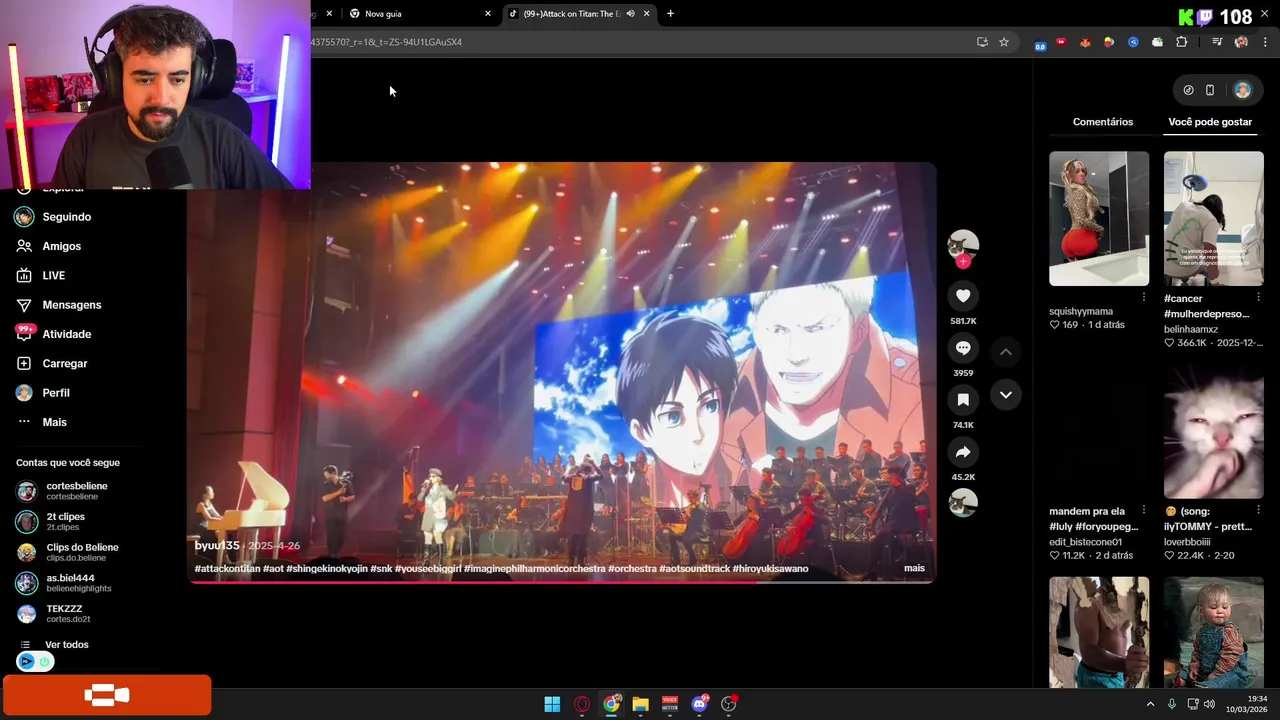
Task: Open the spinning music disc avatar
Action: click(963, 503)
